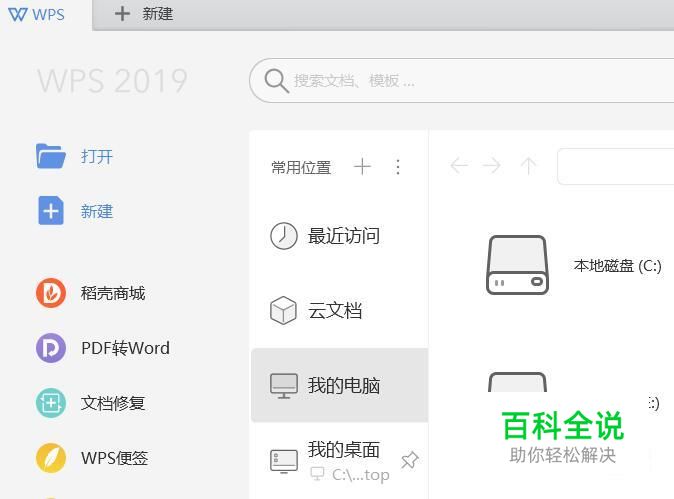This screenshot has width=674, height=499.
Task: Open the 稻壳商城 entry
Action: coord(113,293)
